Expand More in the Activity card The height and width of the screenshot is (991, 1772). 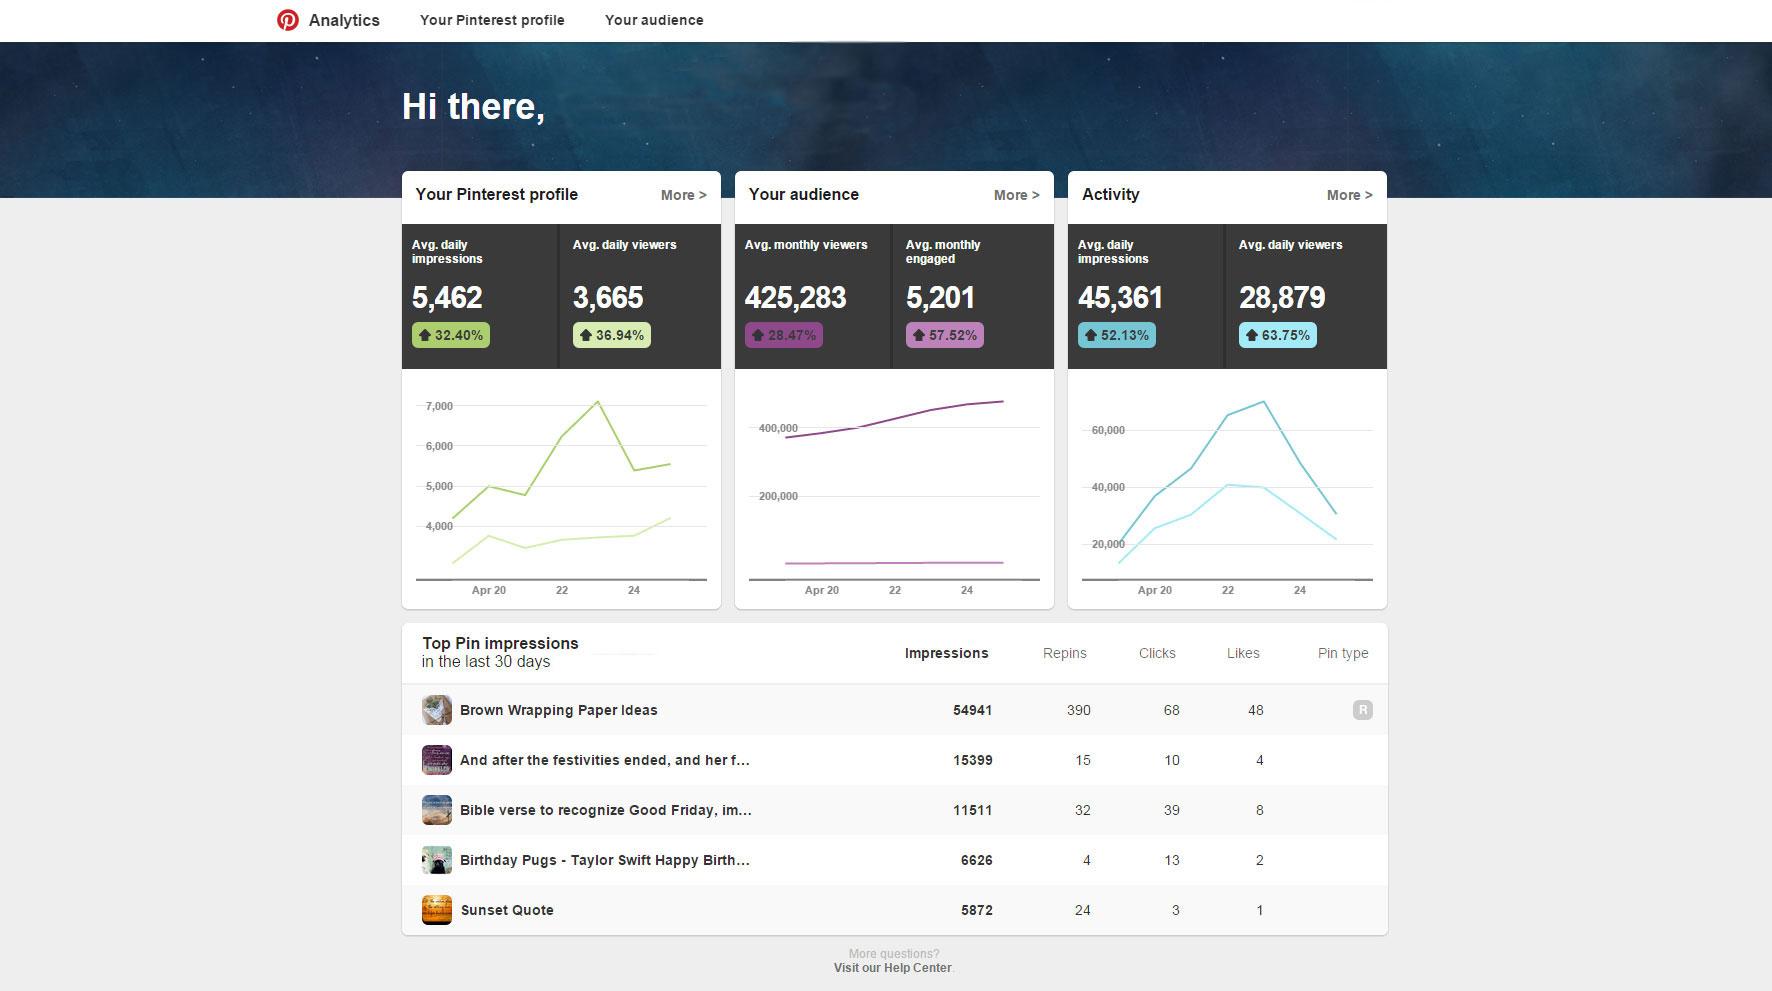1349,195
